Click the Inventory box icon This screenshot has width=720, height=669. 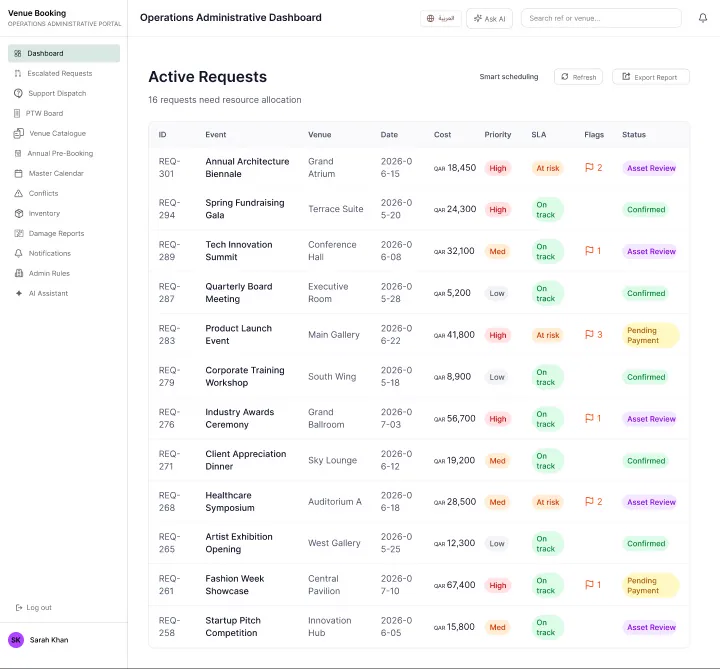pyautogui.click(x=19, y=214)
